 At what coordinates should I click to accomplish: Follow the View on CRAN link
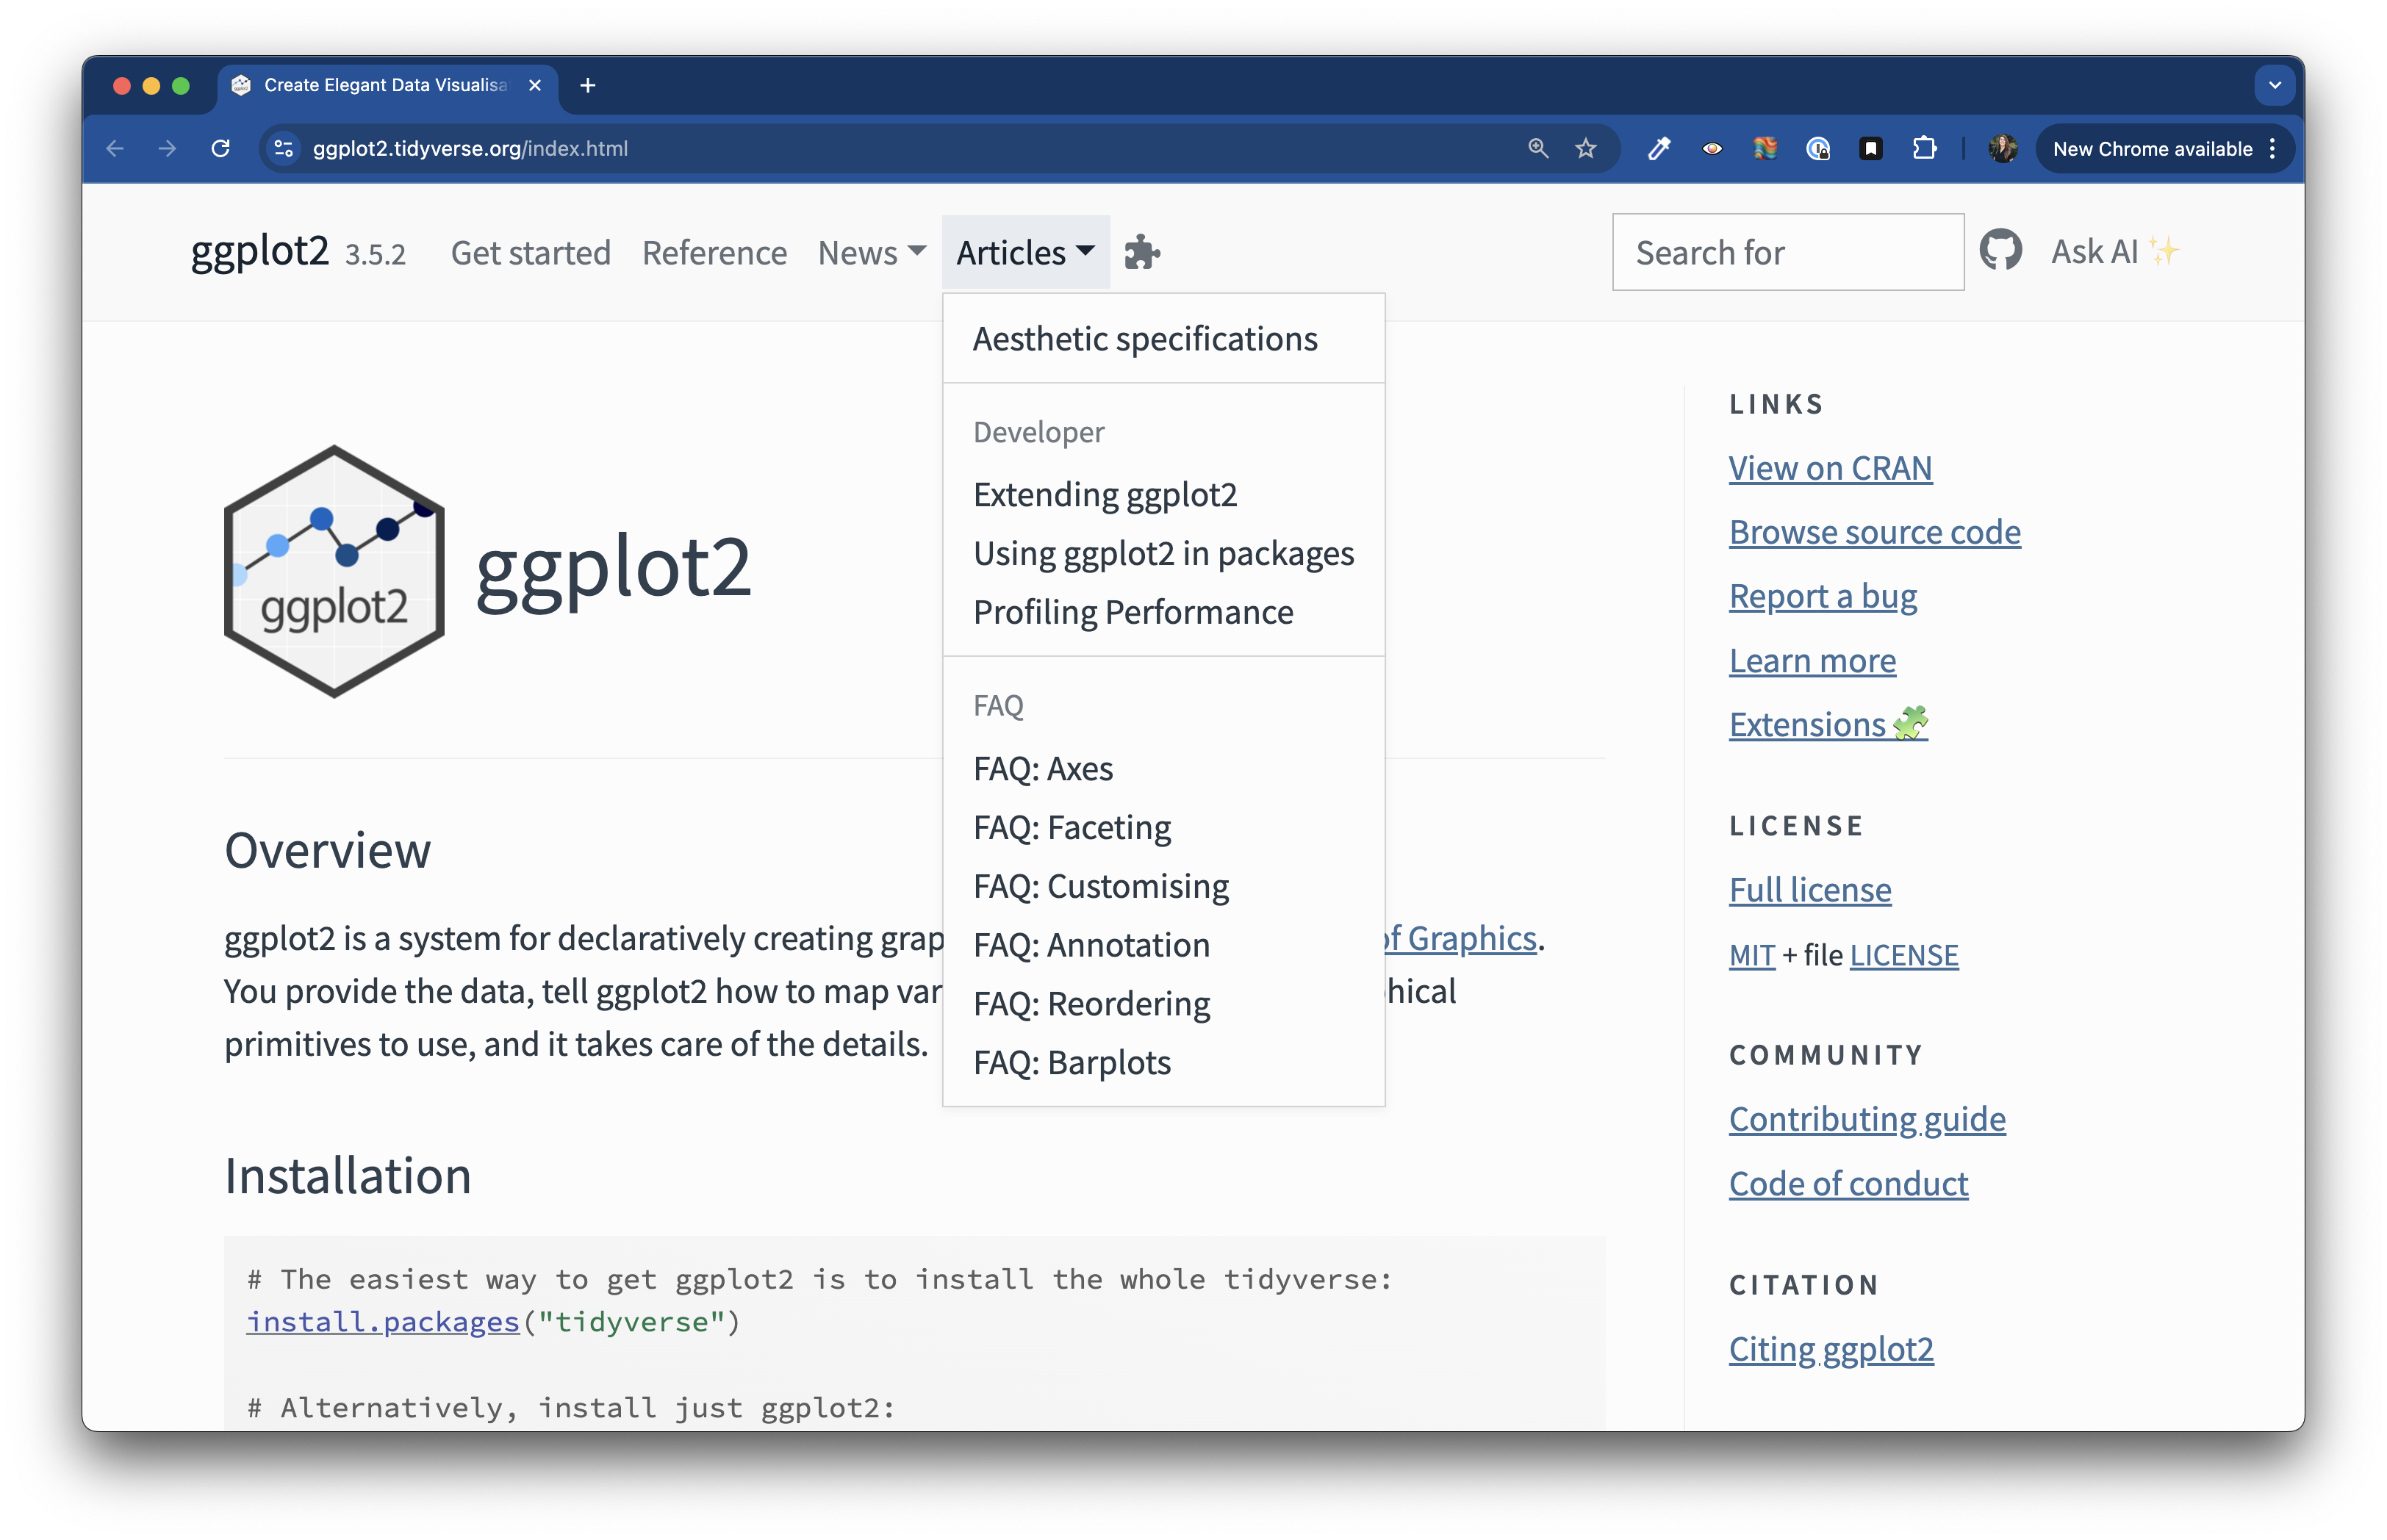(x=1829, y=468)
